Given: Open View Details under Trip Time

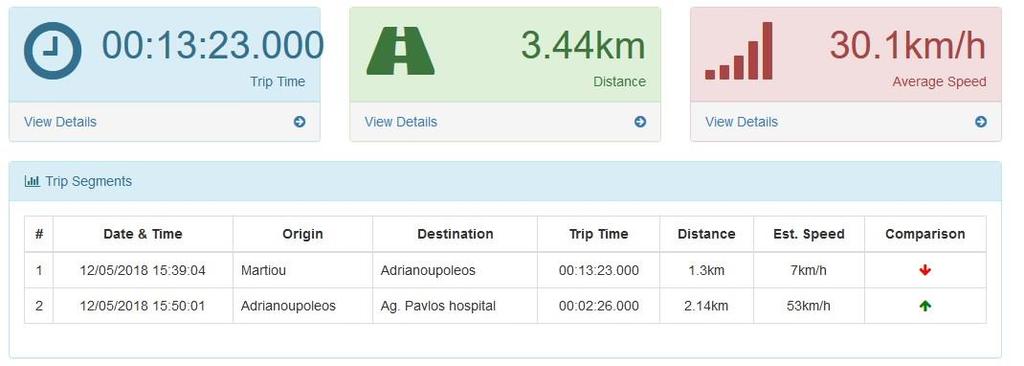Looking at the screenshot, I should point(60,122).
